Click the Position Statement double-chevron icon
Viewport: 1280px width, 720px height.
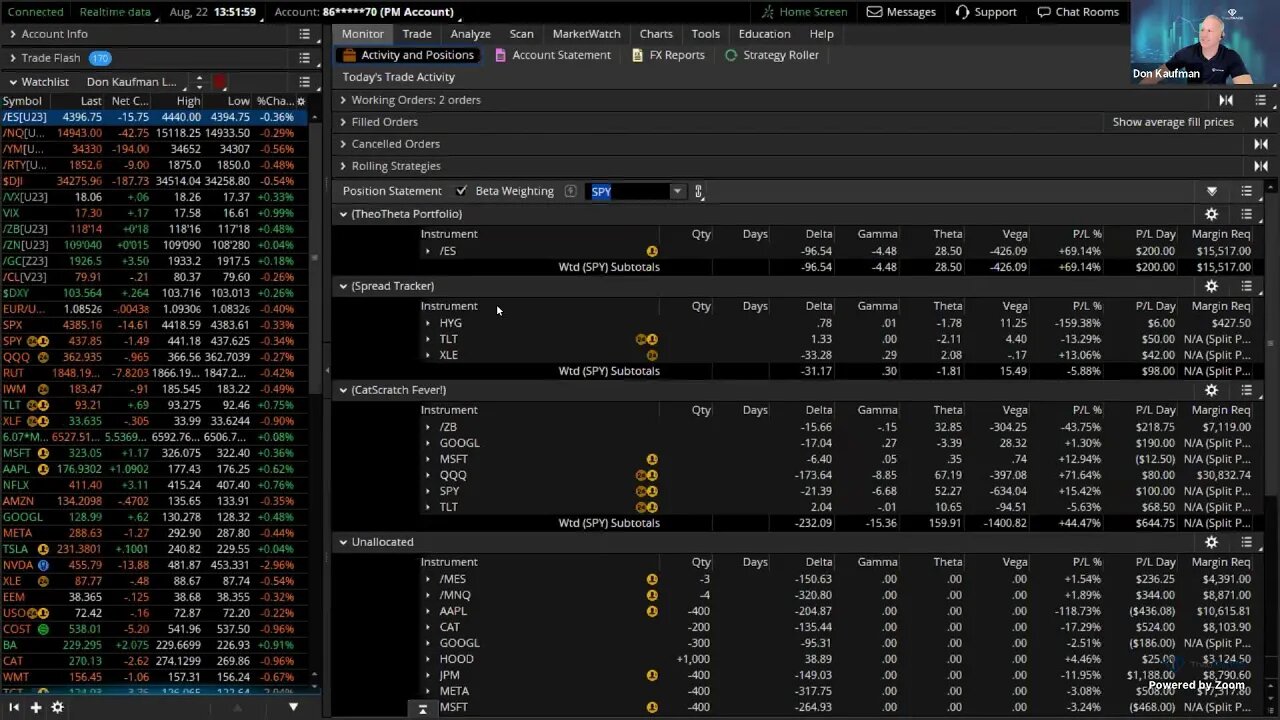tap(1212, 191)
